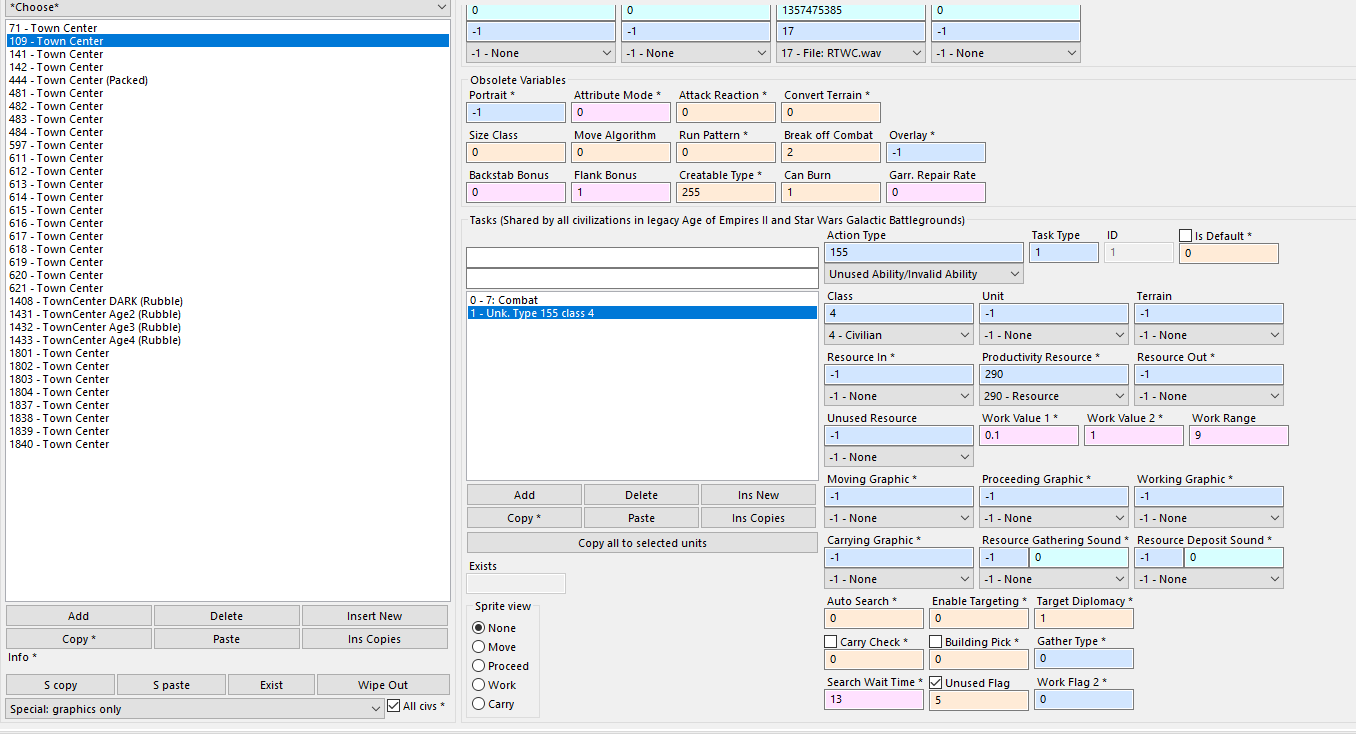The image size is (1356, 734).
Task: Open the Working Graphic -1 - None dropdown
Action: click(x=1209, y=518)
